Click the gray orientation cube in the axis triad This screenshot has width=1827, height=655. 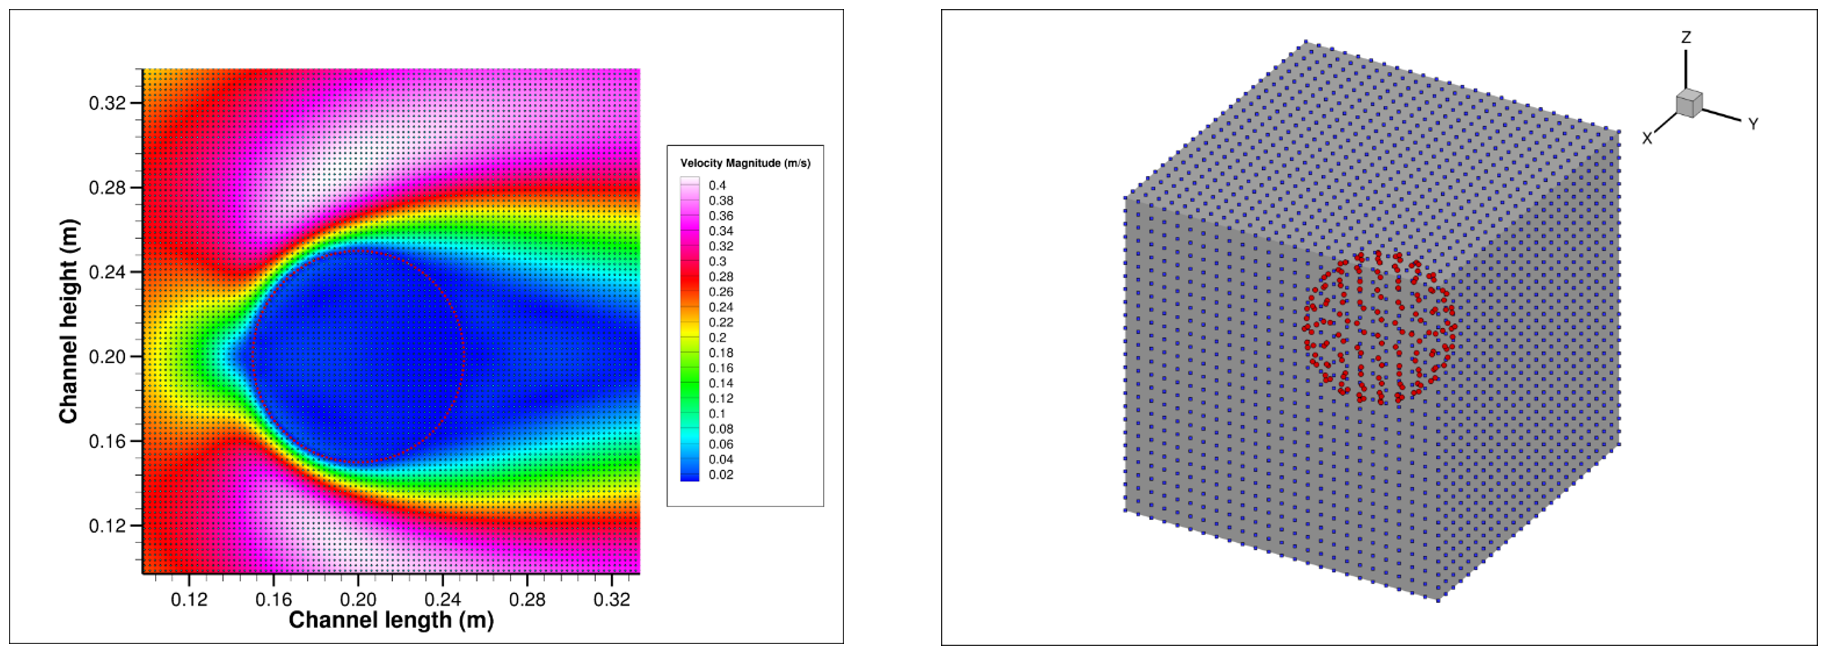pyautogui.click(x=1689, y=103)
